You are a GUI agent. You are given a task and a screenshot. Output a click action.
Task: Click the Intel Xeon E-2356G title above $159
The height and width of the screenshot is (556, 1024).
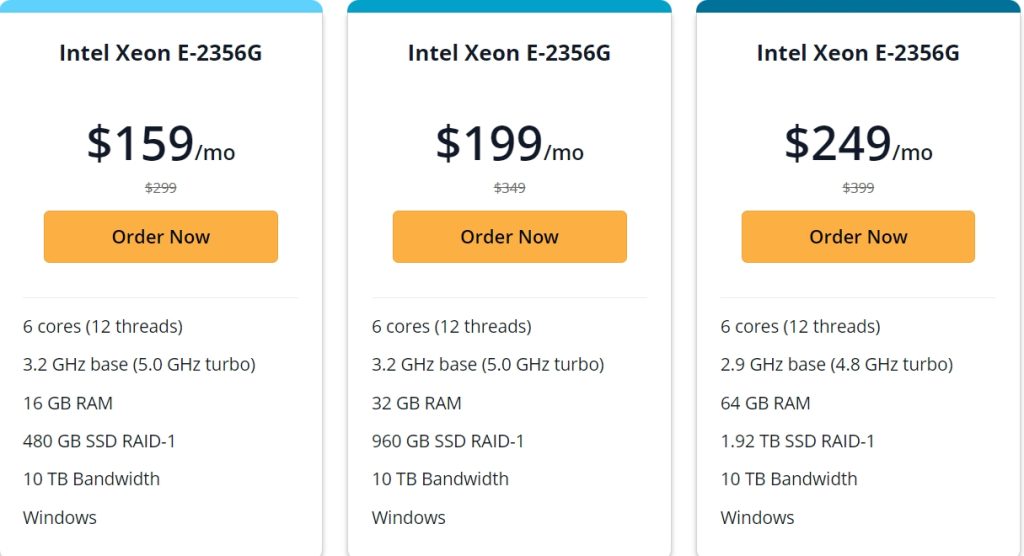coord(160,53)
